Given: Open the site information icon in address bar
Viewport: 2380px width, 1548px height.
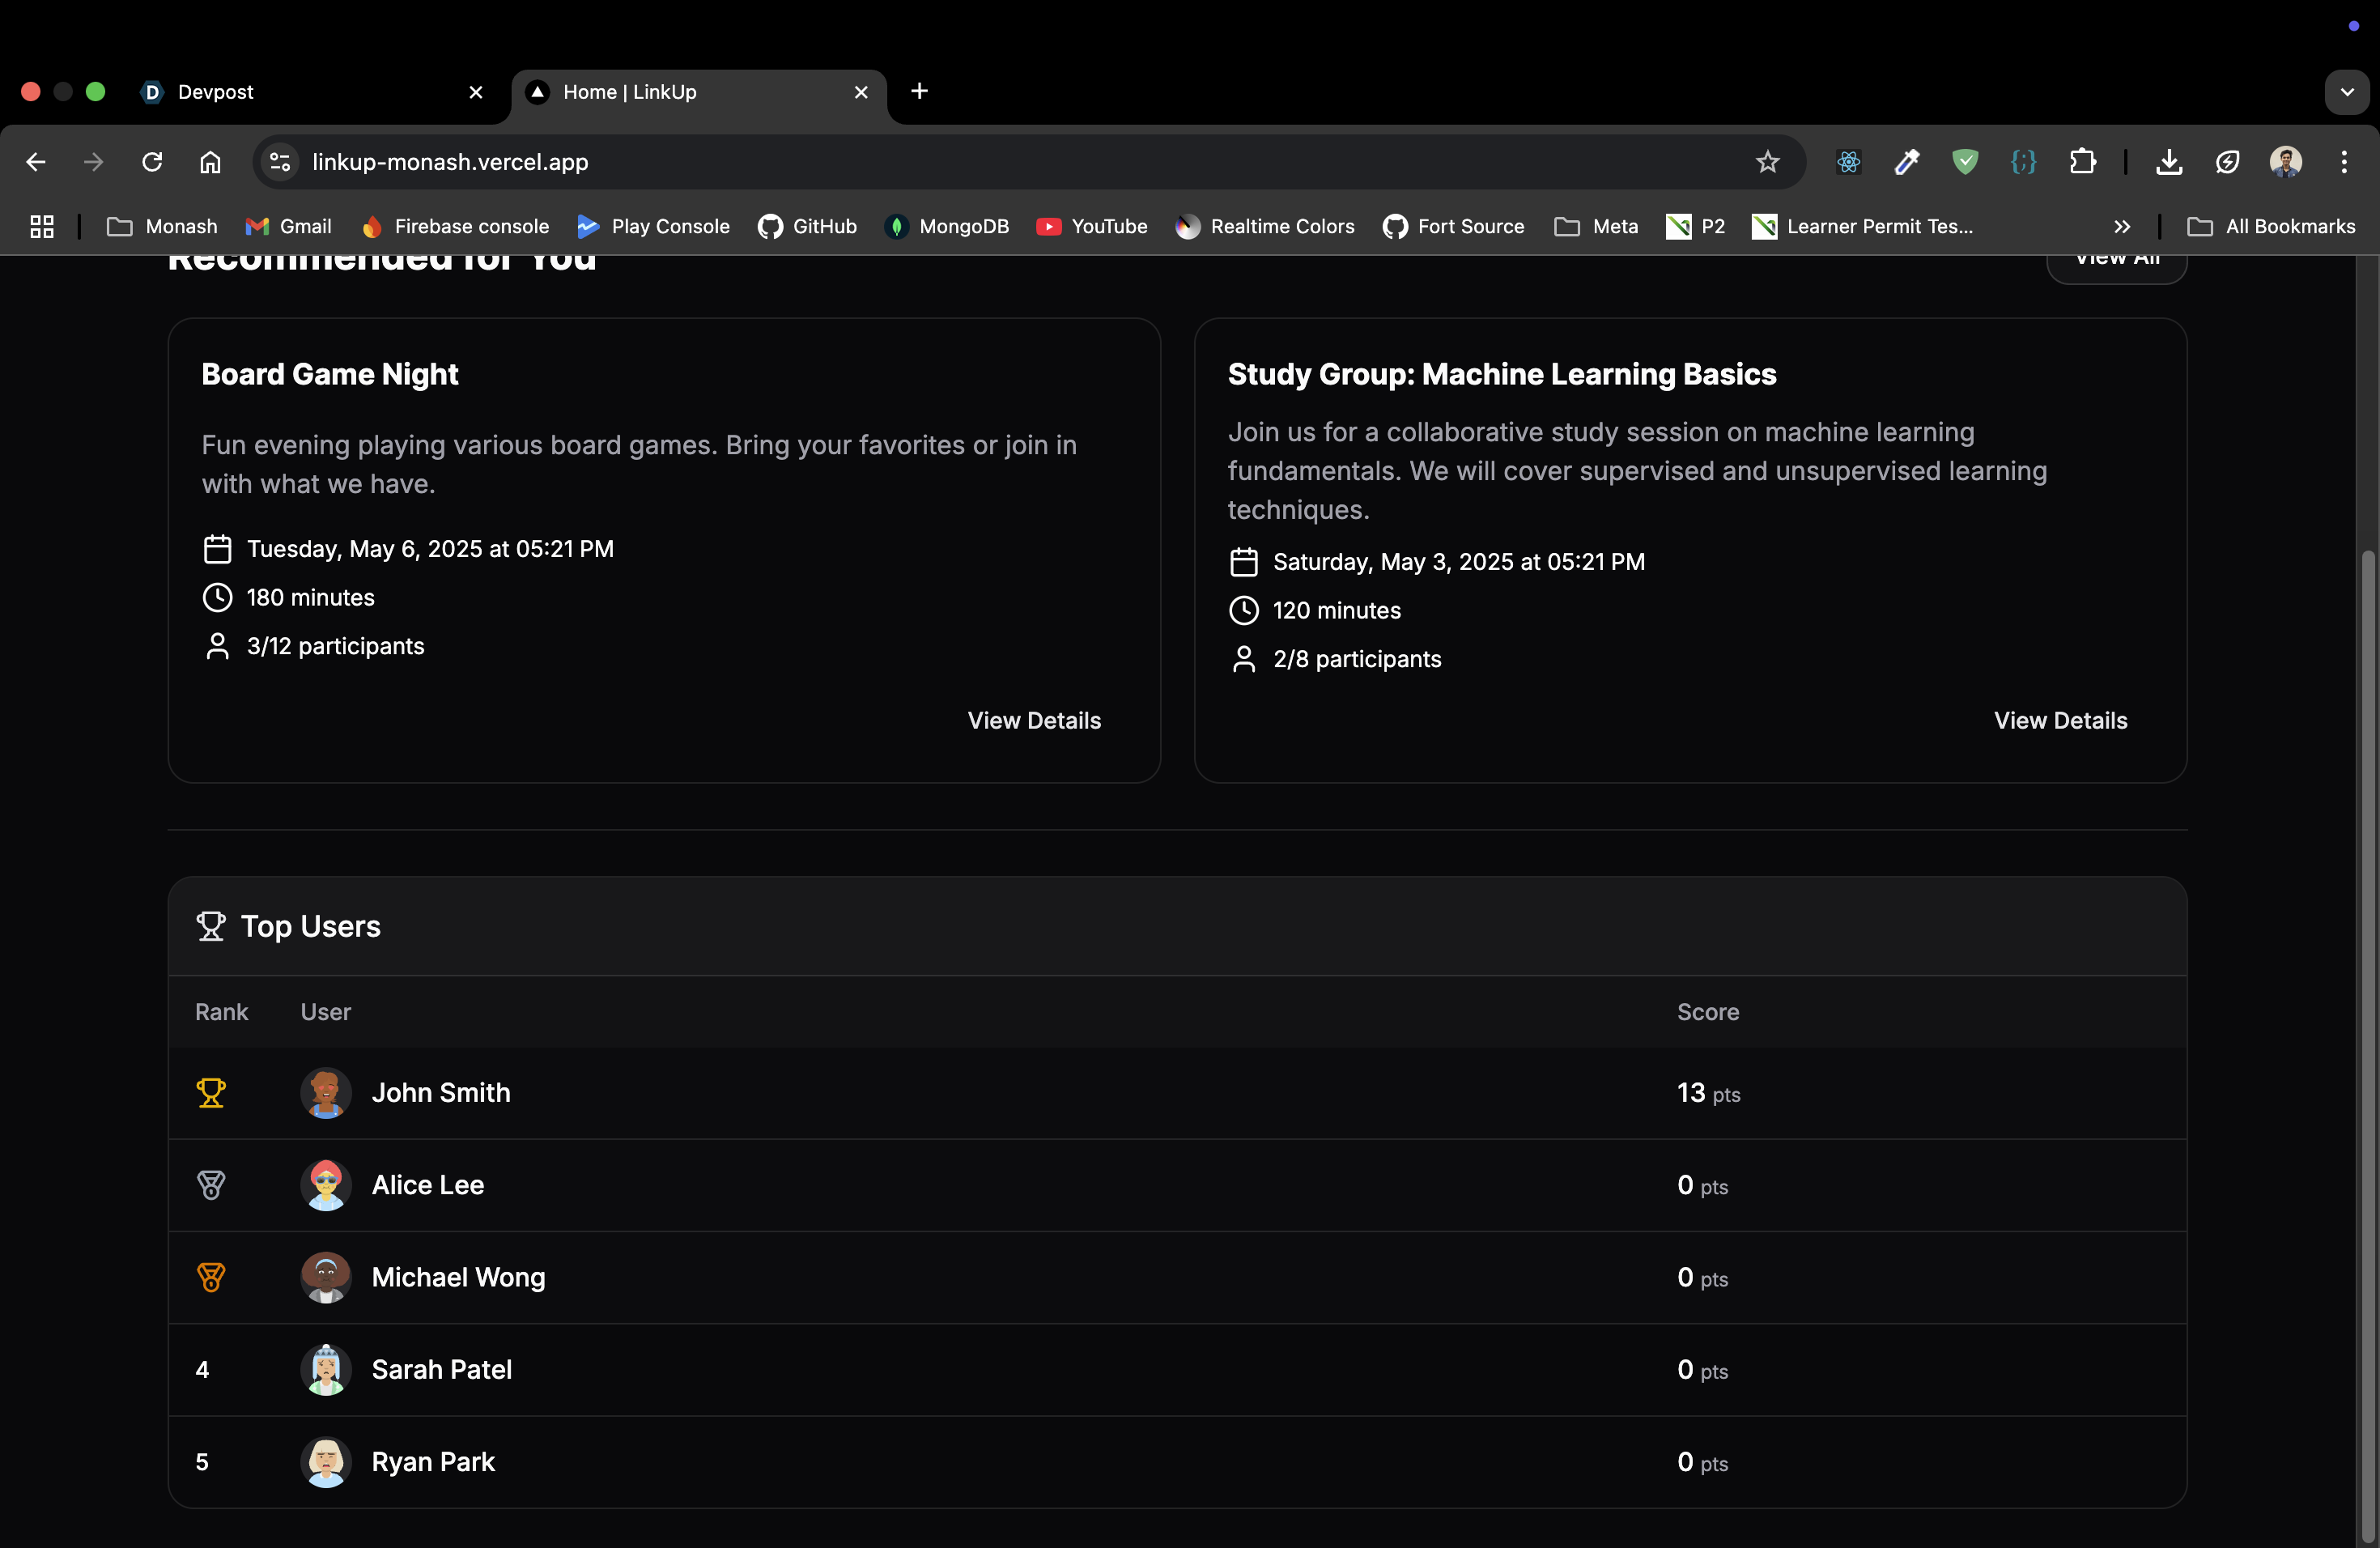Looking at the screenshot, I should 280,162.
